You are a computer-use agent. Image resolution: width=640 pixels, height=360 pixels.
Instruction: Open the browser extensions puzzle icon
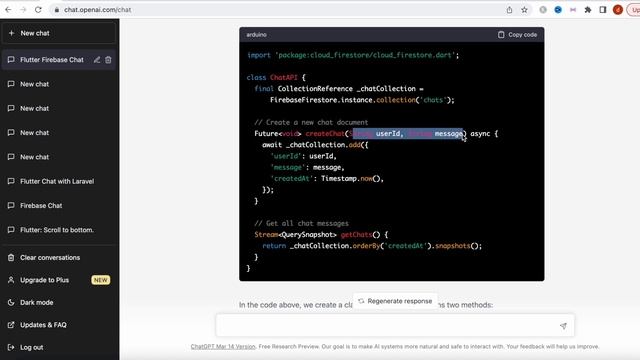click(x=588, y=10)
